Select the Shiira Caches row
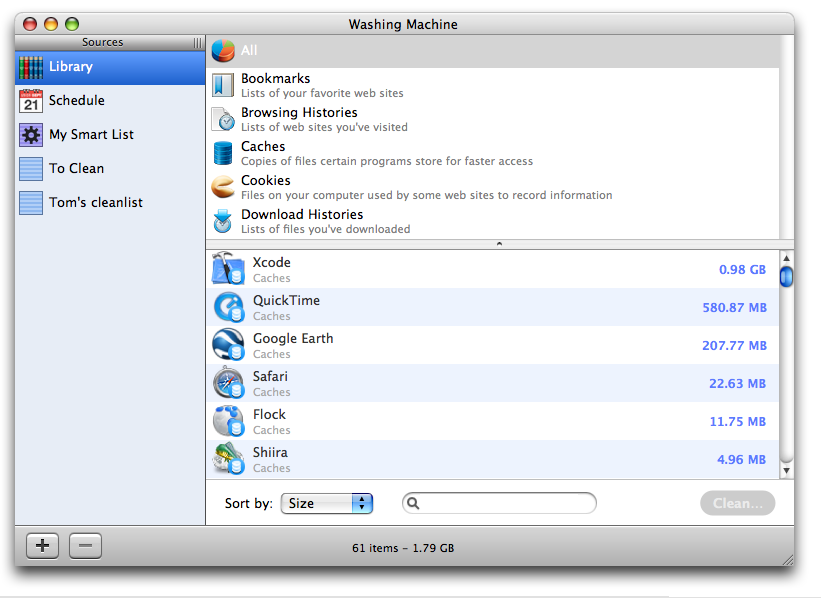The width and height of the screenshot is (821, 598). [493, 459]
